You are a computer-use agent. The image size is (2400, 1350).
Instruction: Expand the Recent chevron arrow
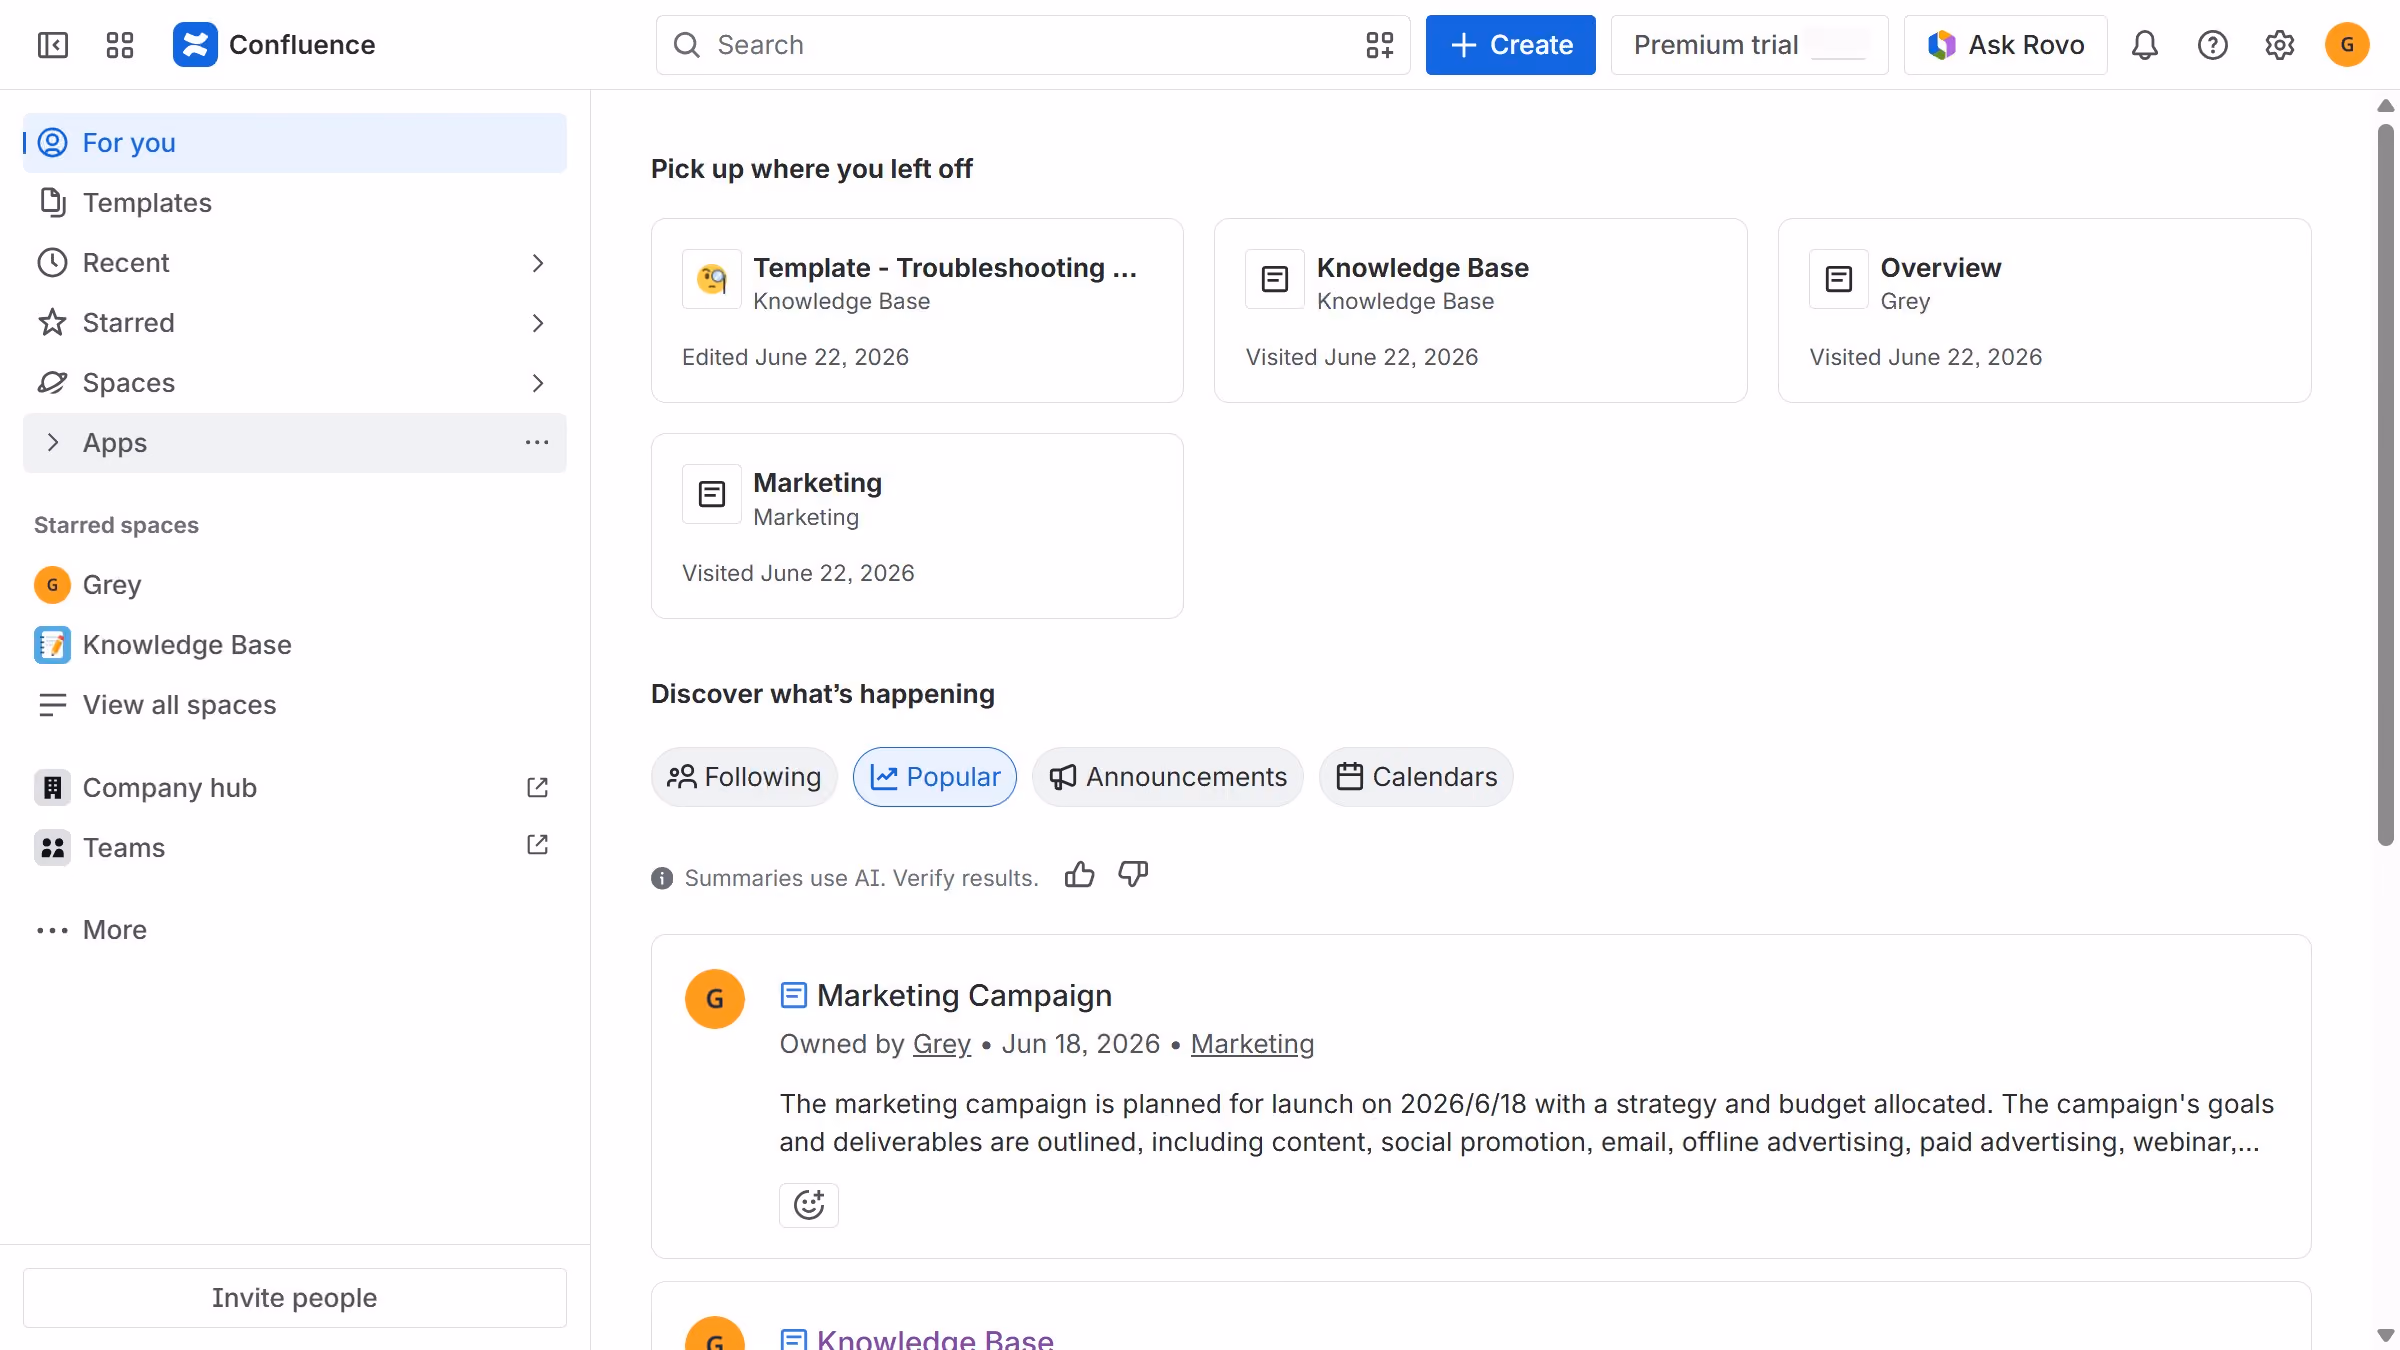(538, 263)
